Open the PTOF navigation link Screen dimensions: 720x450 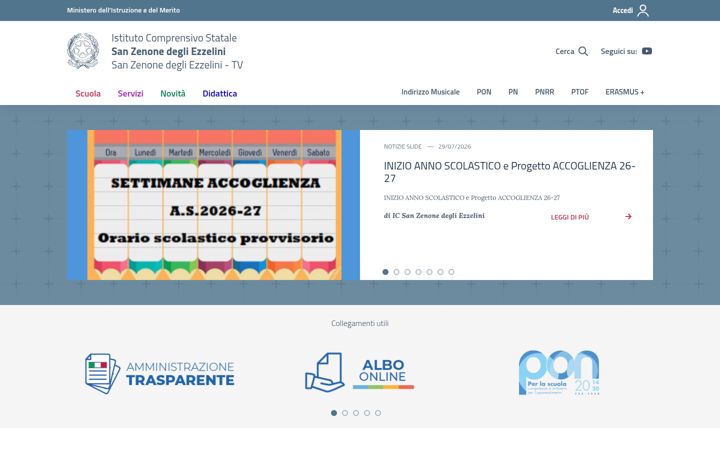click(579, 92)
